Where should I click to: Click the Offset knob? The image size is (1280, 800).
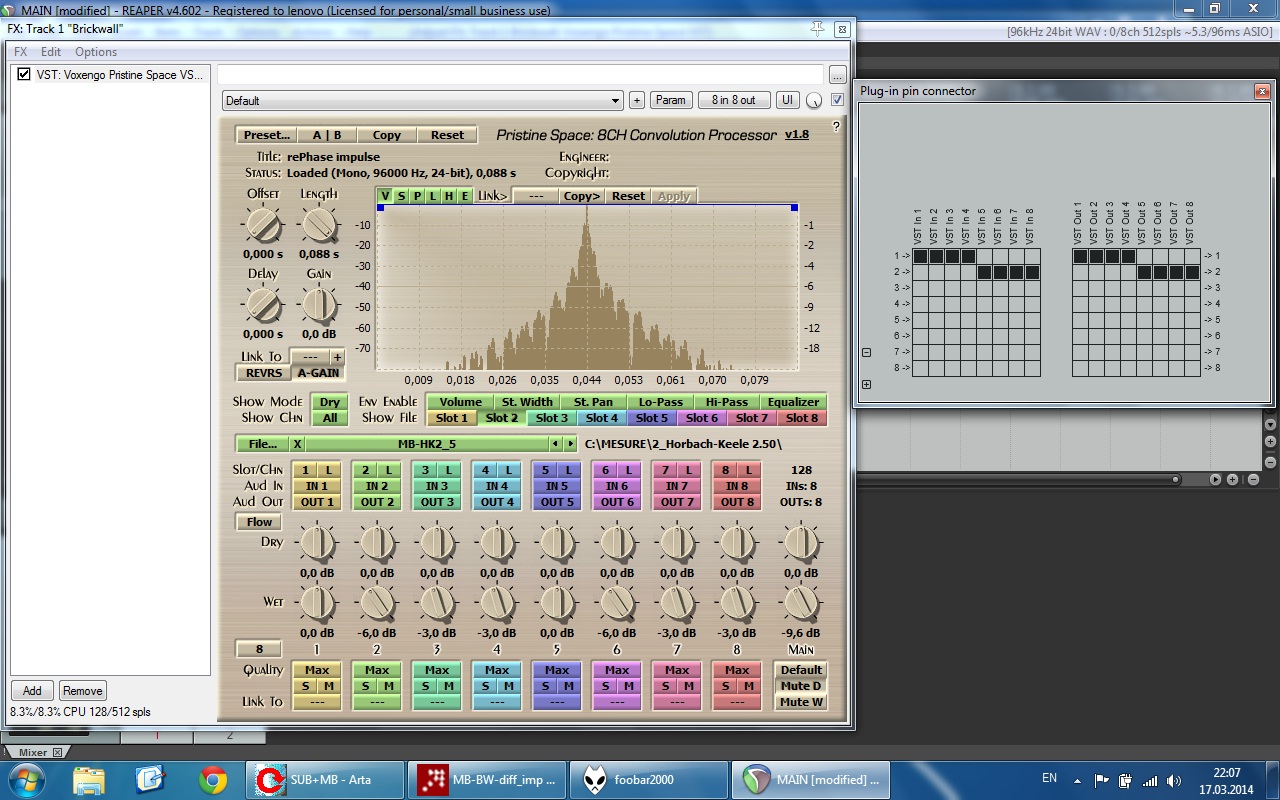(x=263, y=225)
